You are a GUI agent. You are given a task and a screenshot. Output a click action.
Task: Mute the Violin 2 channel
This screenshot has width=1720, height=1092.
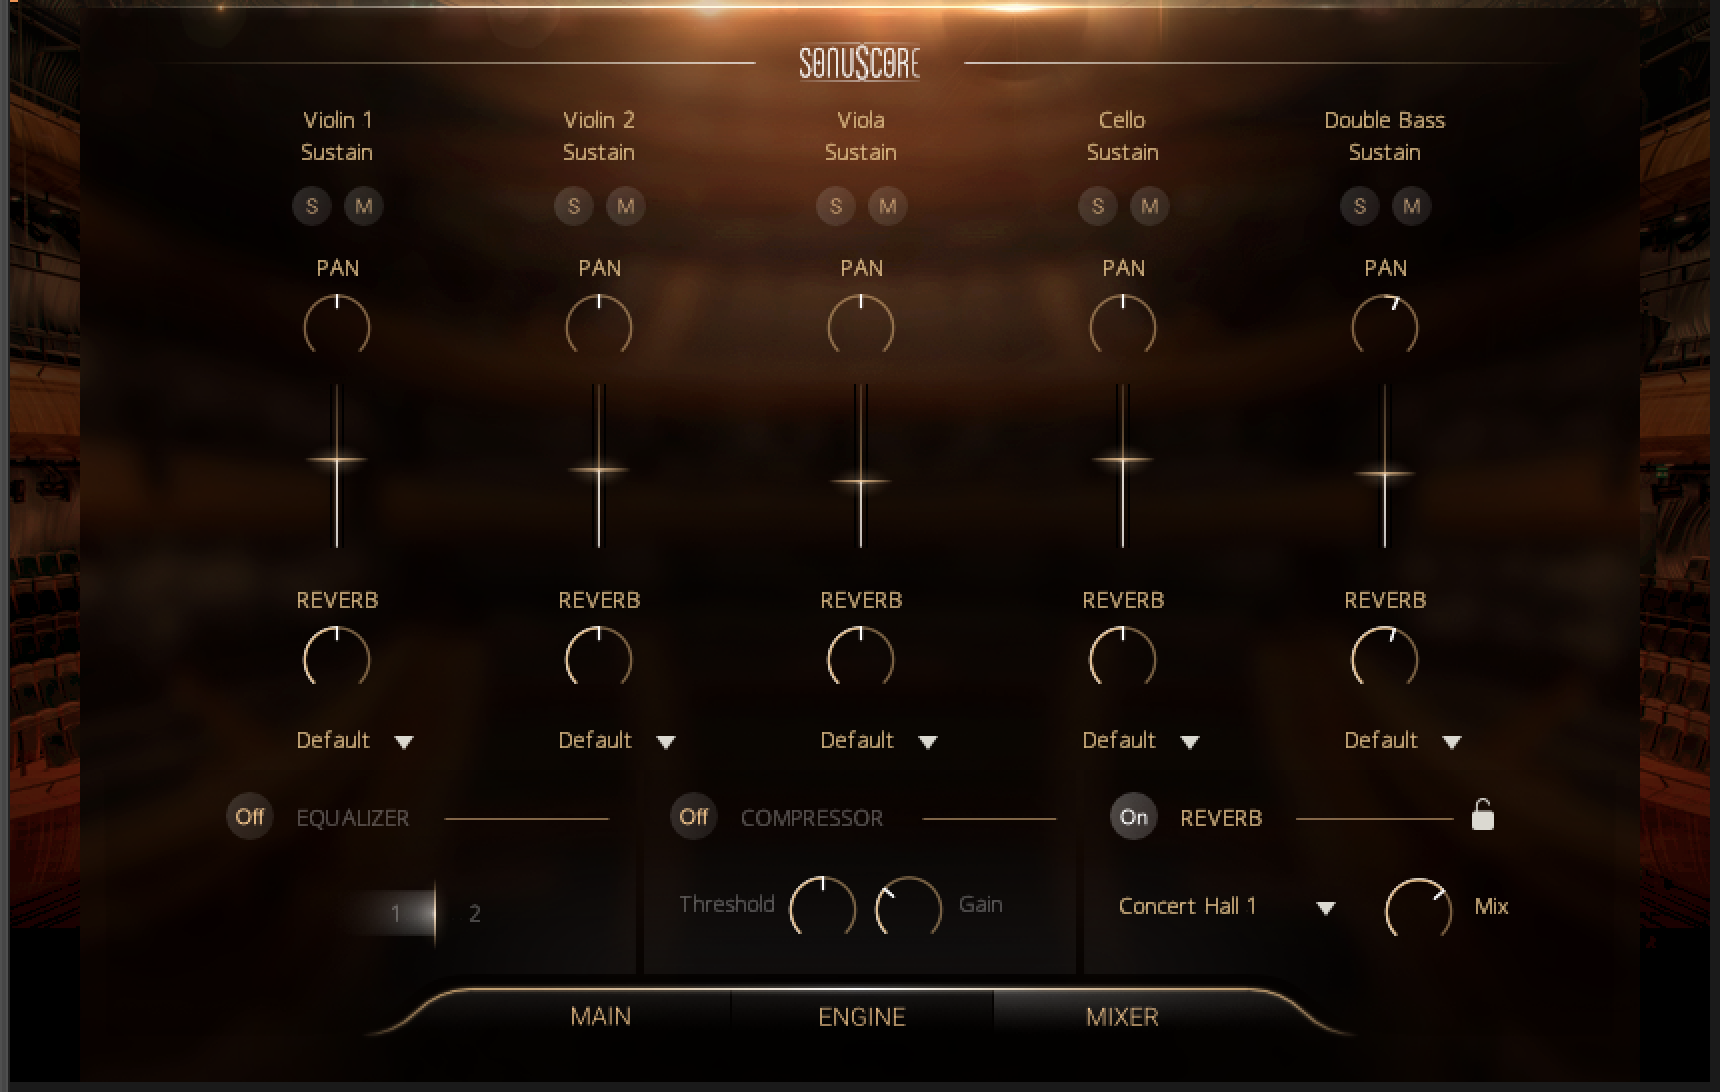pyautogui.click(x=626, y=206)
